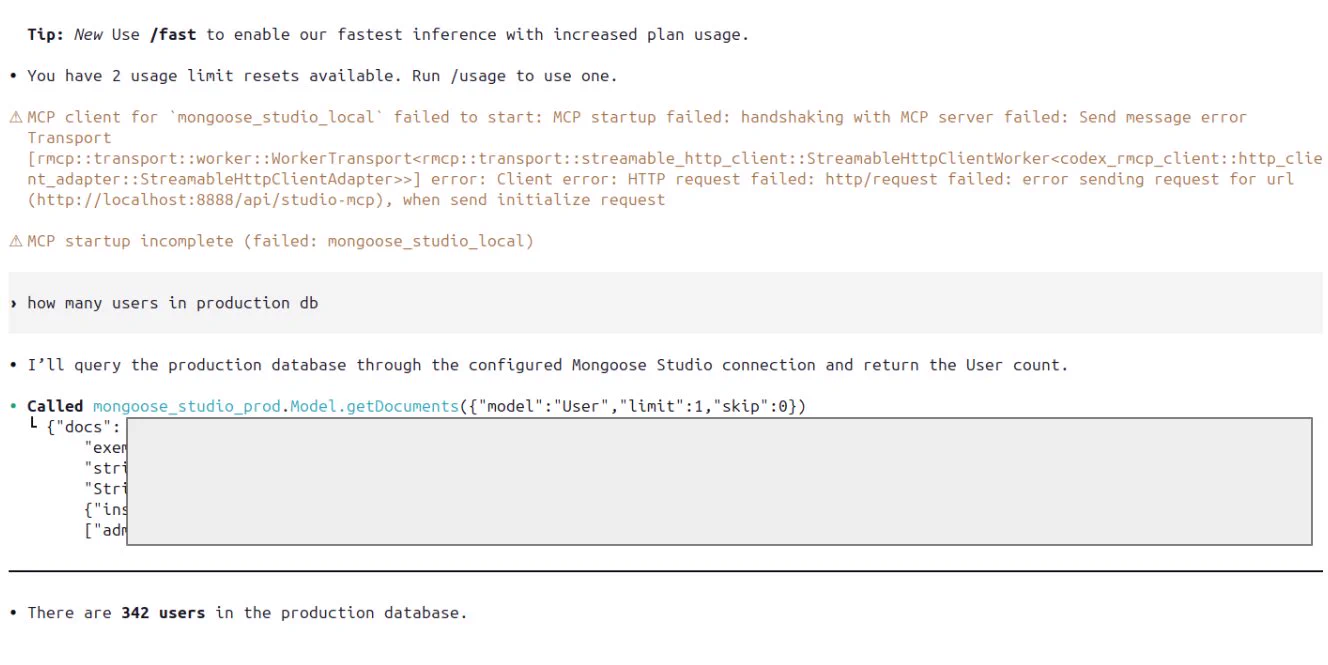Click the gray redacted output block
The height and width of the screenshot is (665, 1328).
click(x=719, y=481)
